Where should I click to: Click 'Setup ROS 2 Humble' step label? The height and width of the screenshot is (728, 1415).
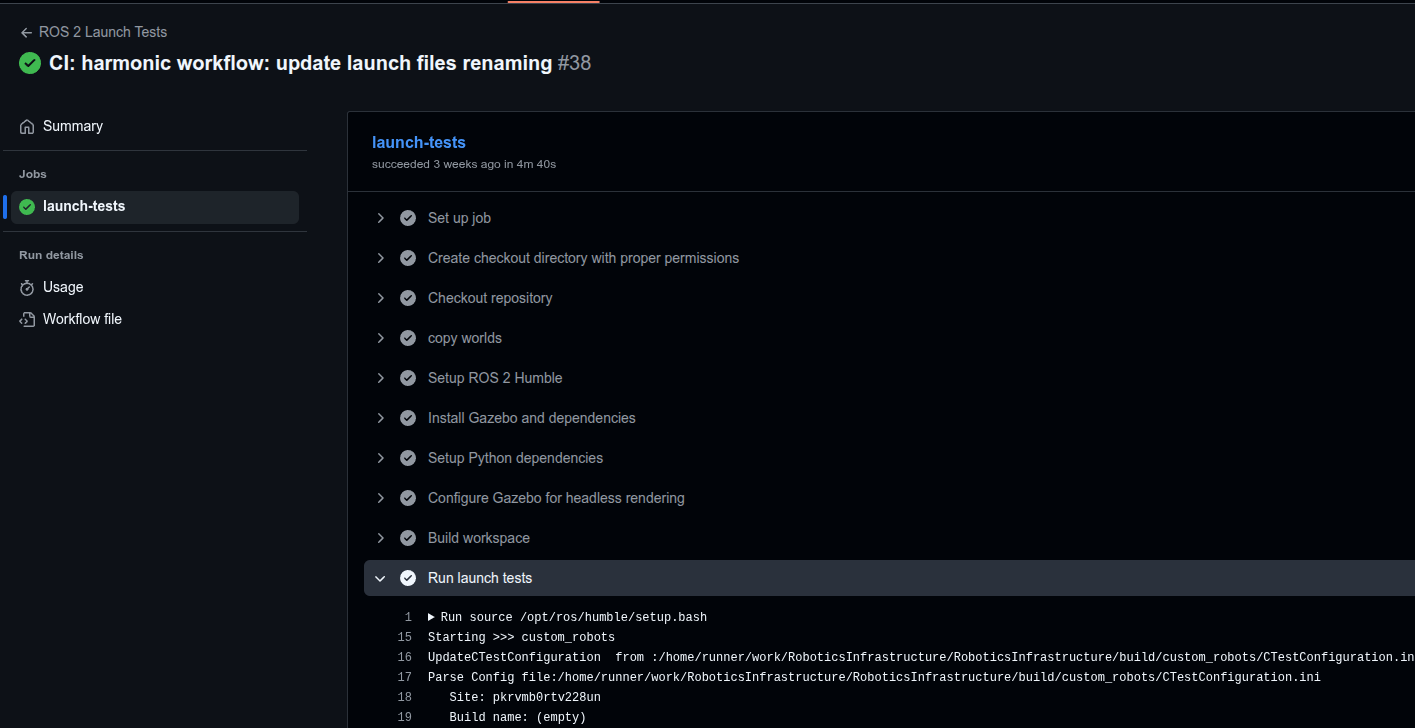click(x=495, y=378)
